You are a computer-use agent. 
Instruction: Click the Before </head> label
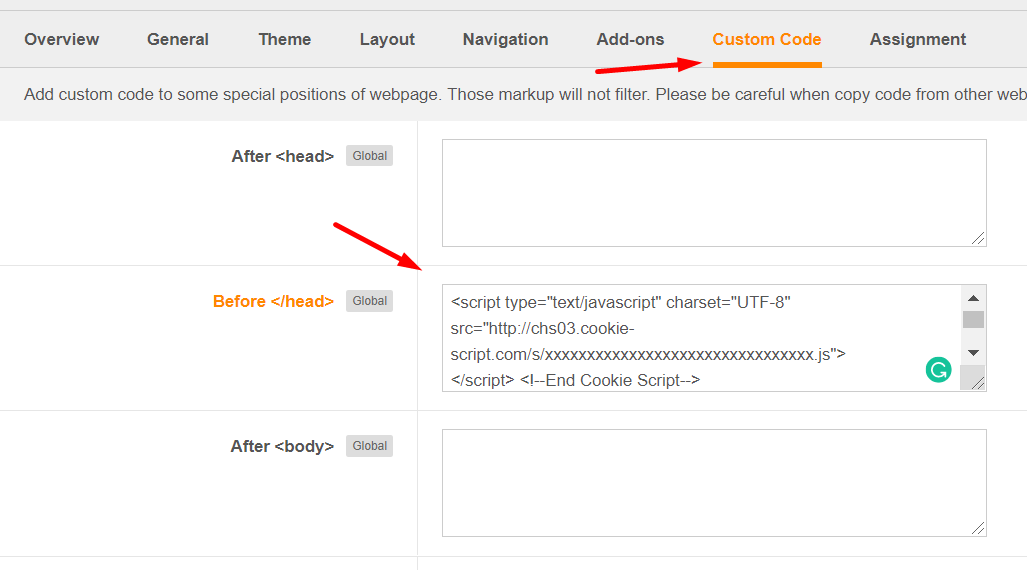tap(273, 301)
